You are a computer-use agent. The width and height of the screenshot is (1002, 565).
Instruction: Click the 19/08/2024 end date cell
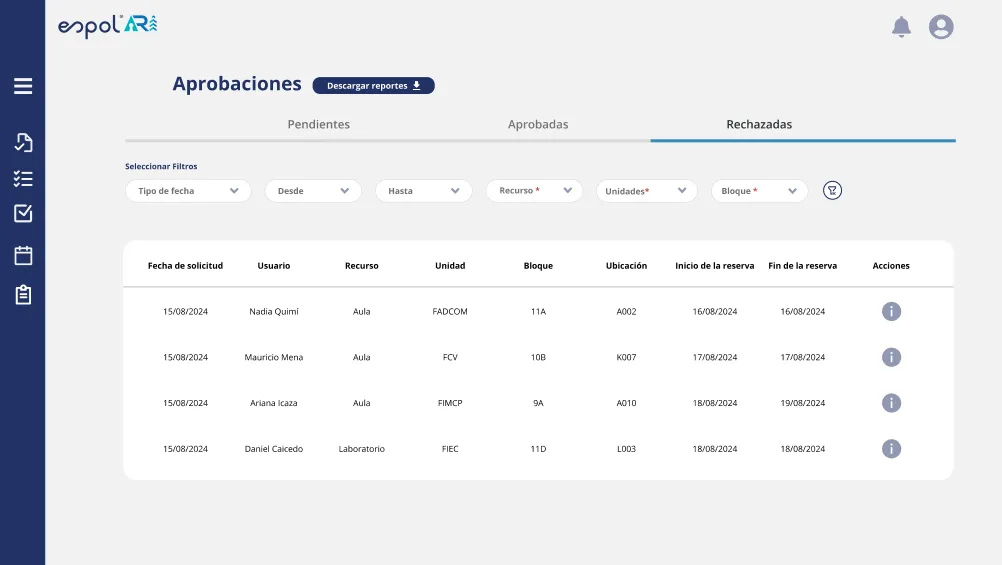[x=803, y=403]
